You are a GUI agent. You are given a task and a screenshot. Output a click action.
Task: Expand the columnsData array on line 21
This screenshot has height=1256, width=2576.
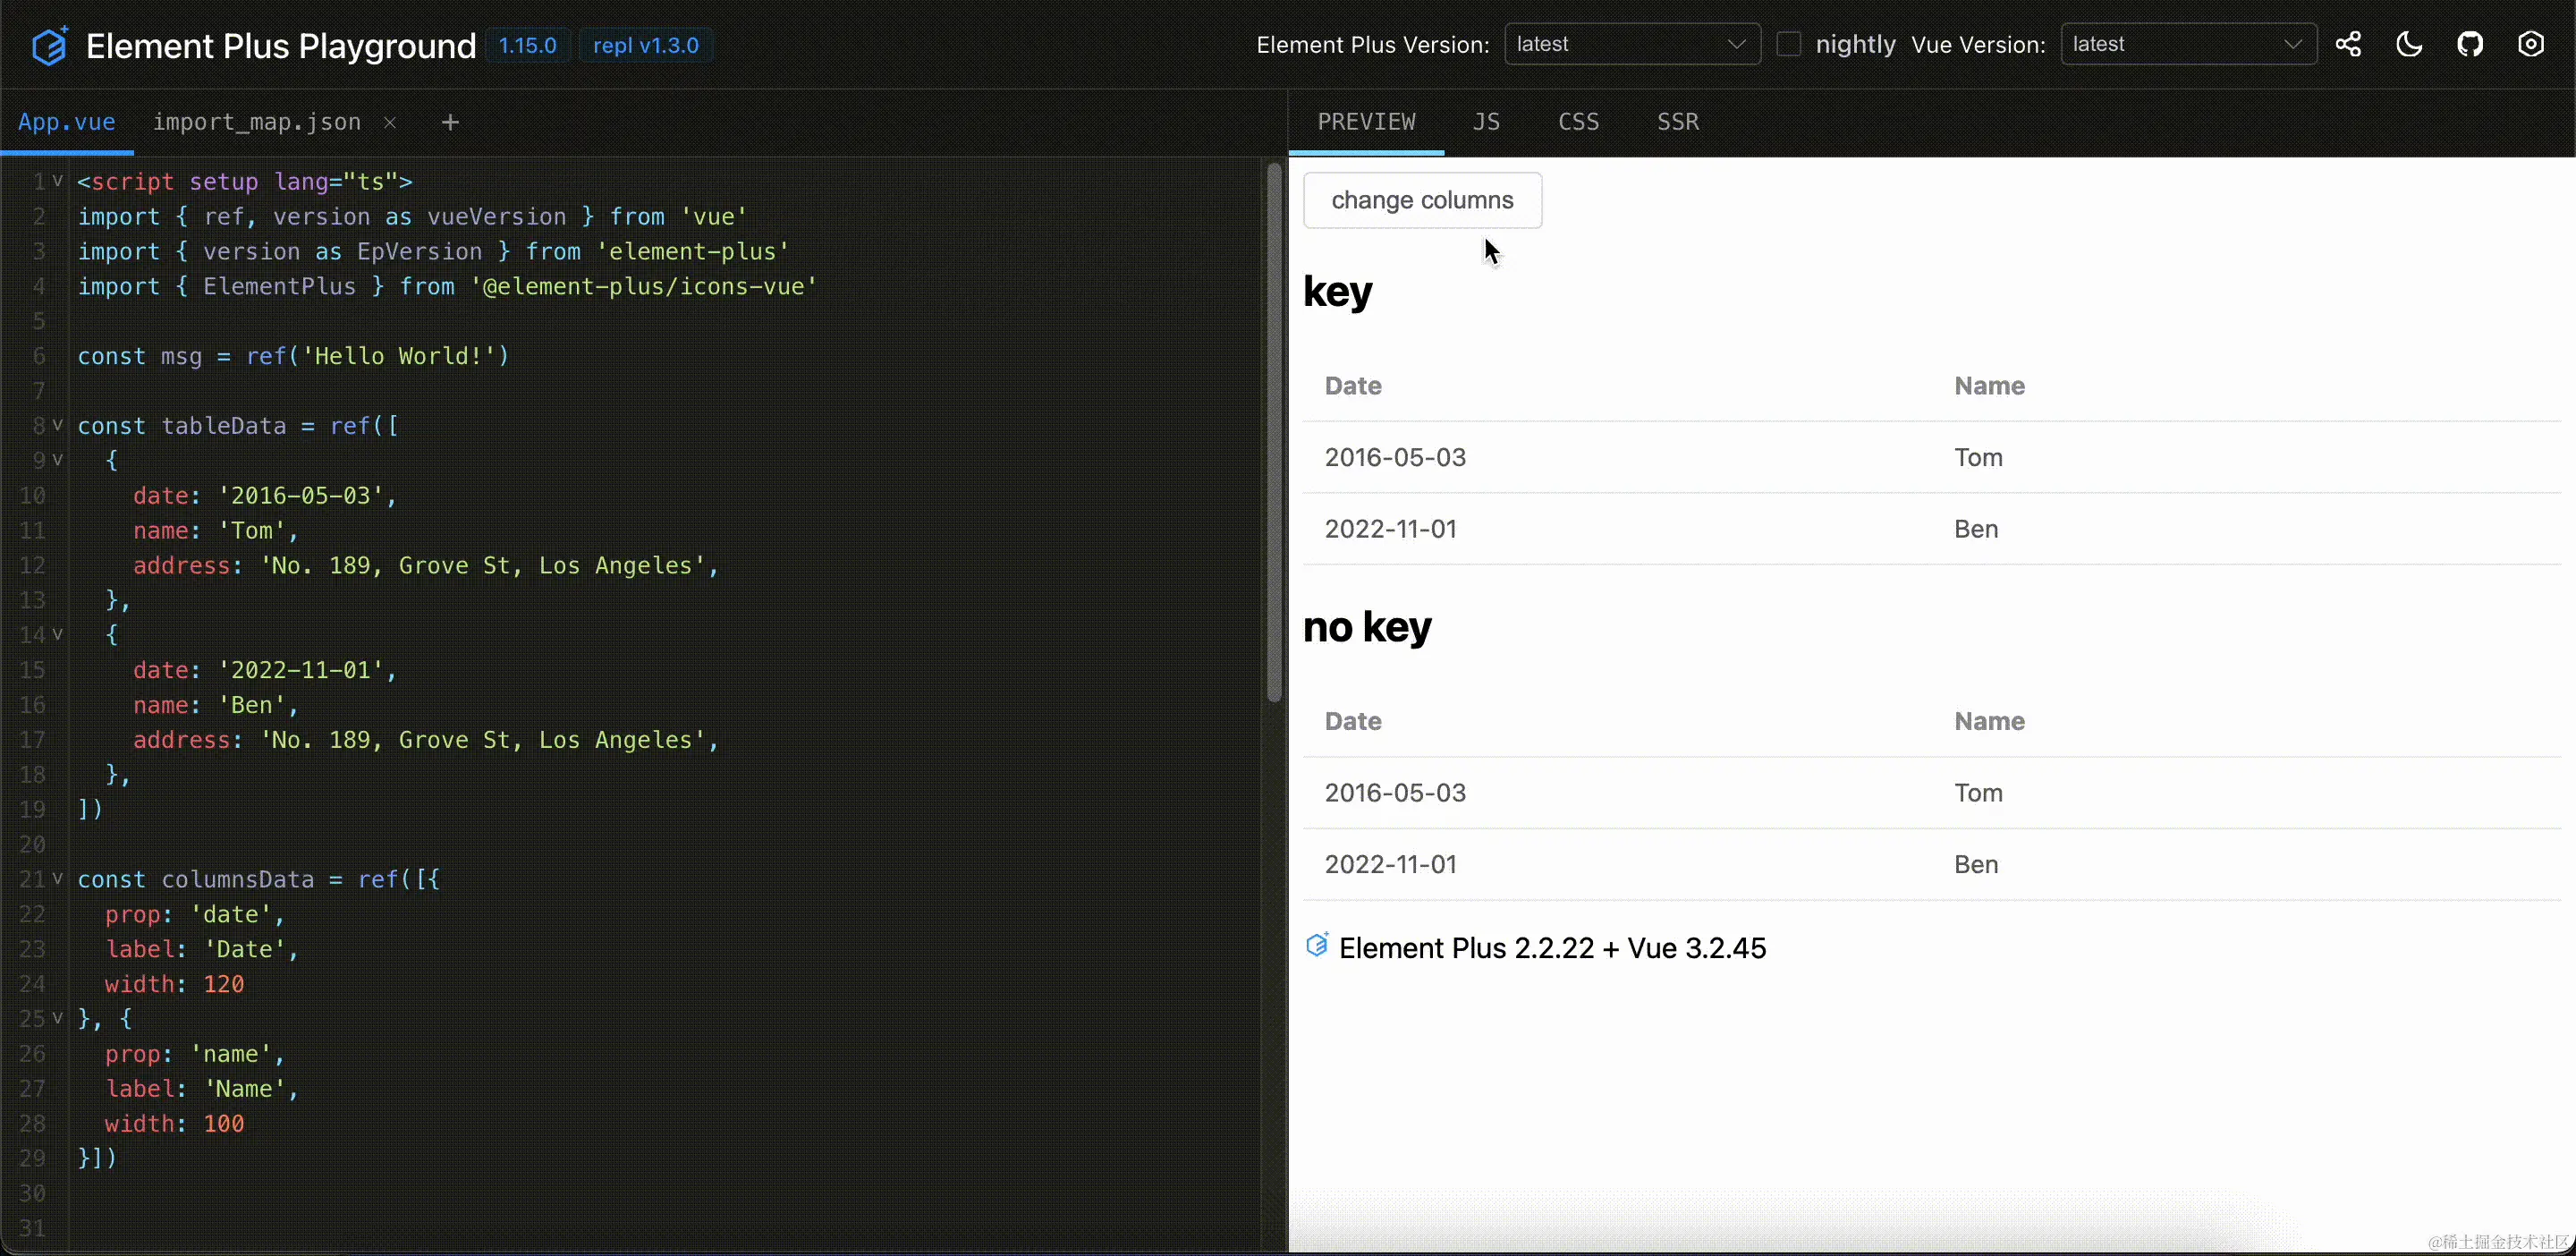click(x=57, y=880)
